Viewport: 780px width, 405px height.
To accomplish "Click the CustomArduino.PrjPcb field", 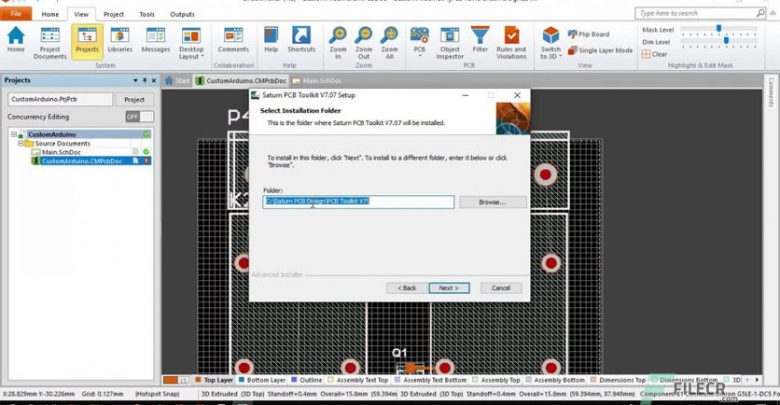I will tap(60, 99).
